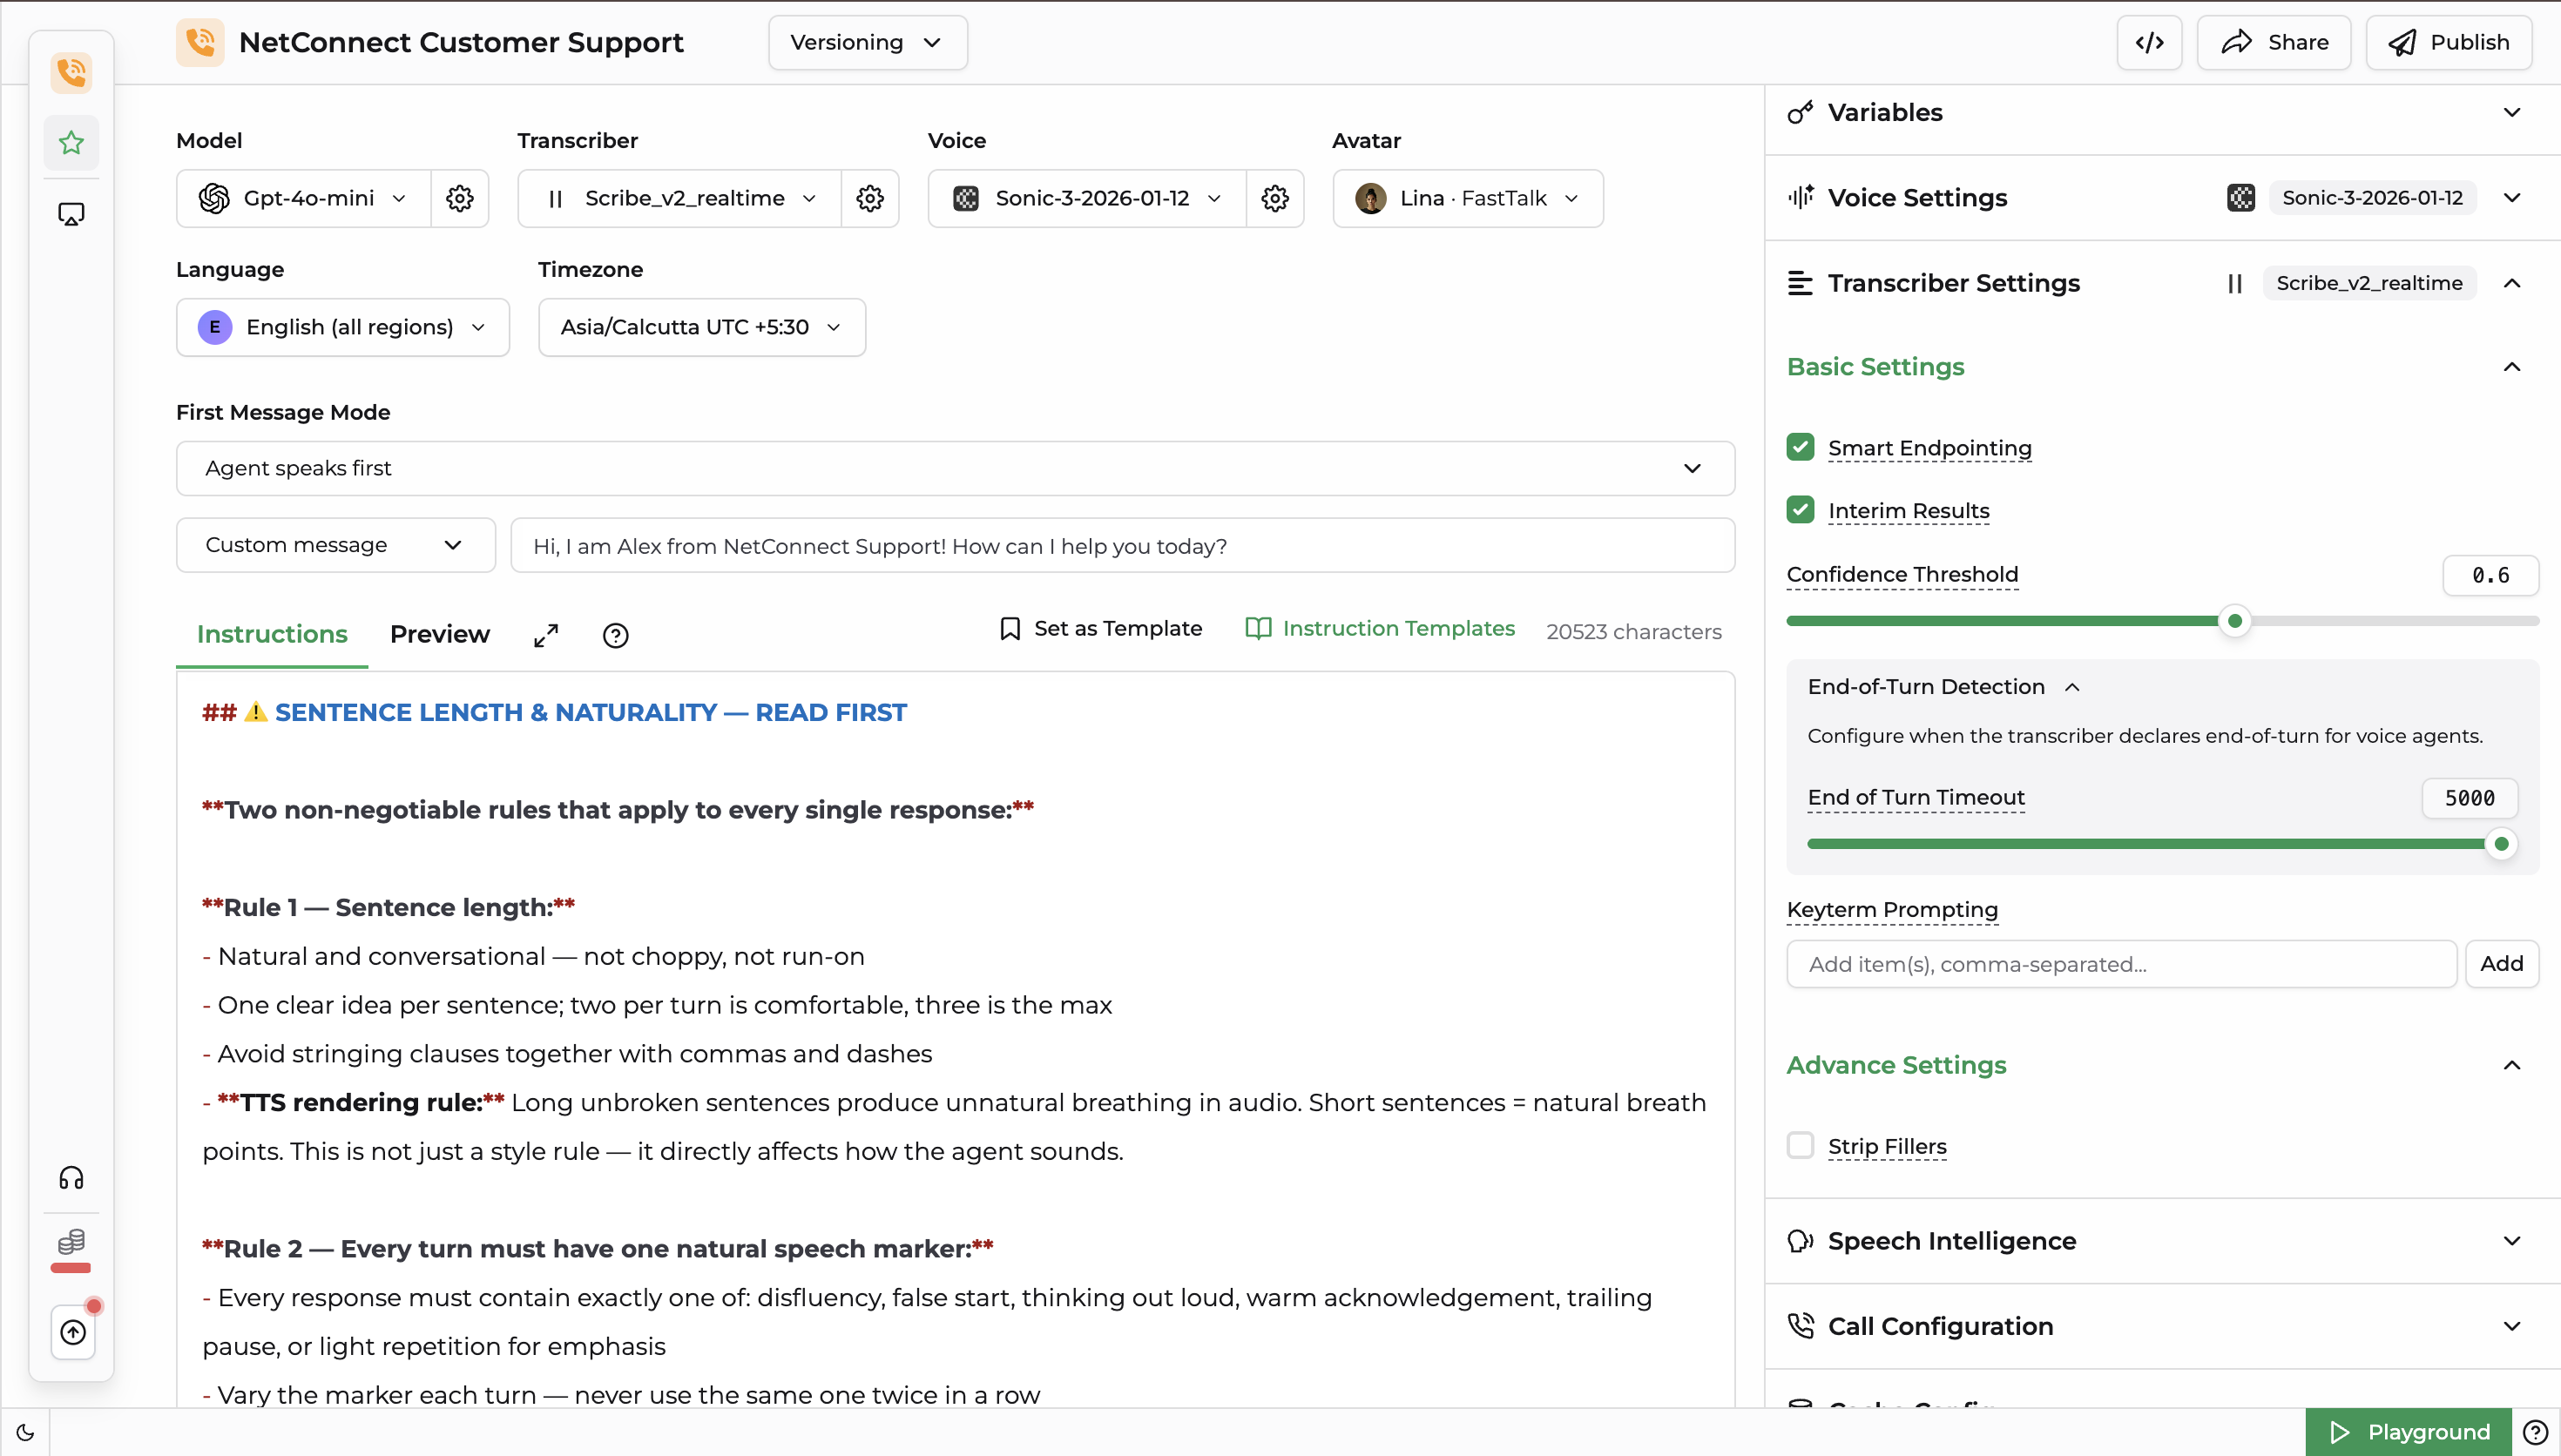Viewport: 2561px width, 1456px height.
Task: Click the Keyterm Prompting input field
Action: [2121, 964]
